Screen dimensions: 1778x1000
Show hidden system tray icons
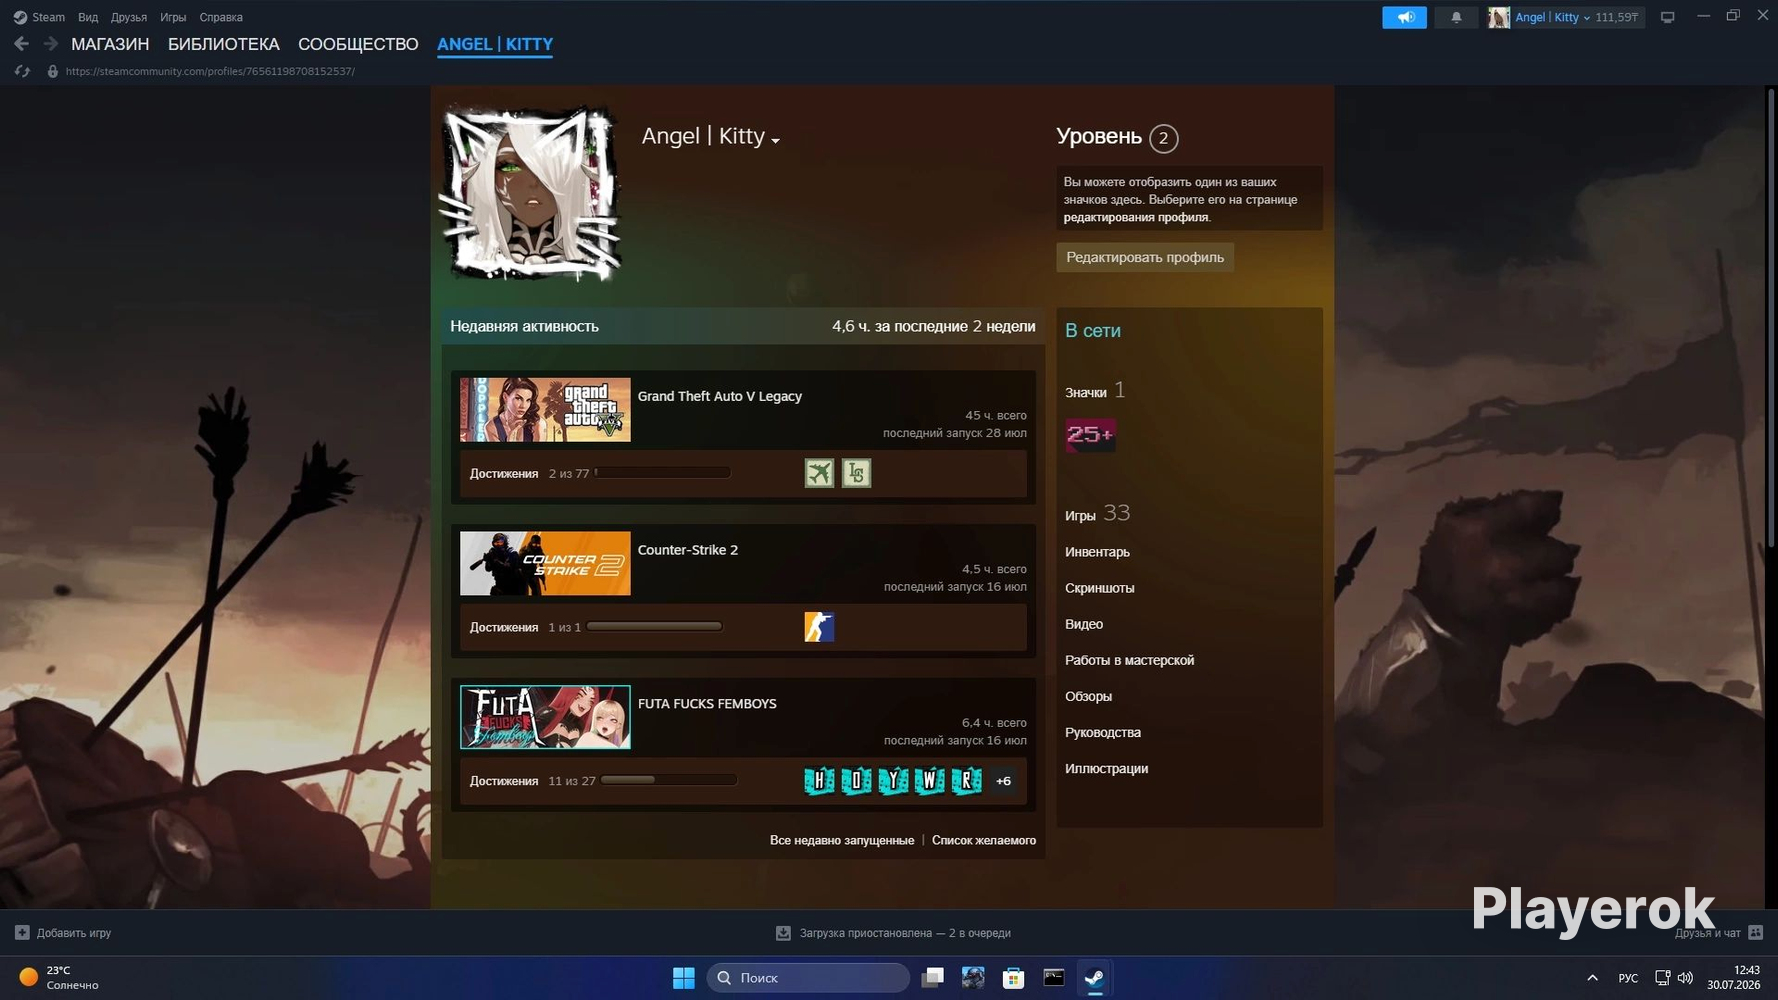tap(1592, 978)
